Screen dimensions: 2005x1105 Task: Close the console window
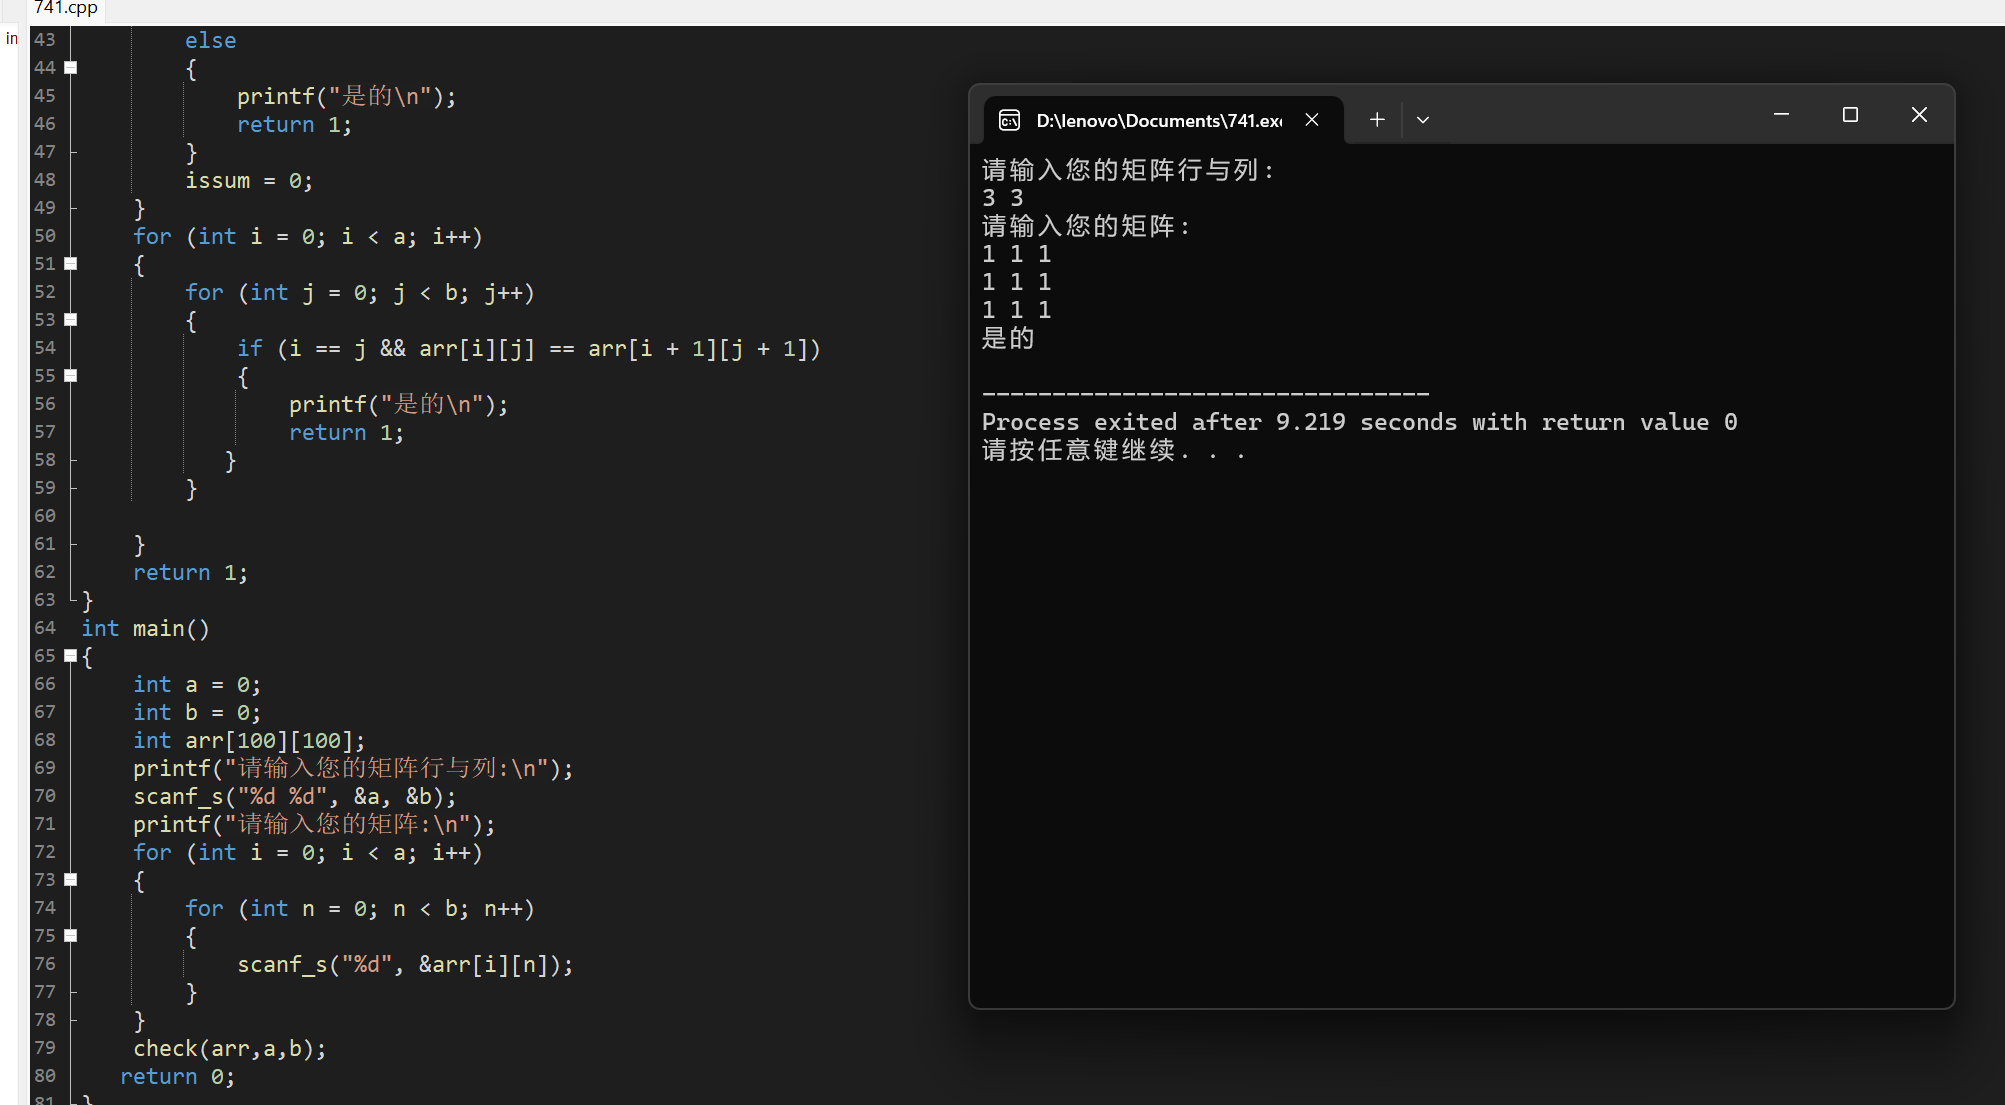tap(1919, 115)
